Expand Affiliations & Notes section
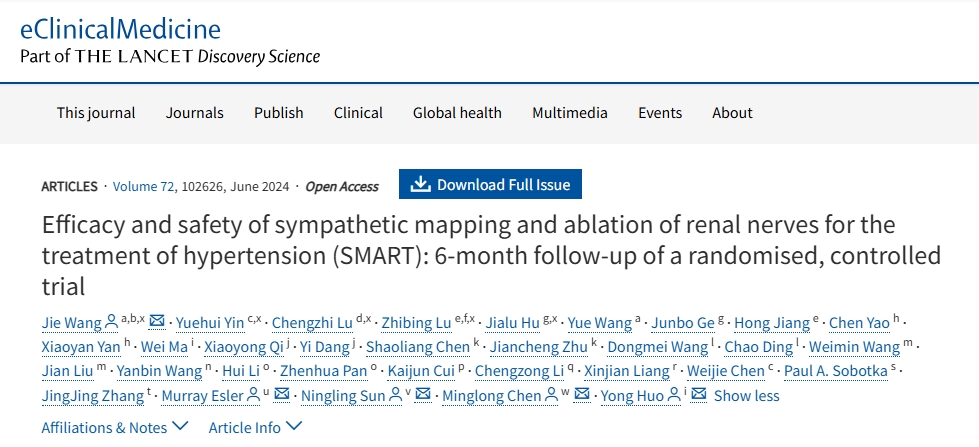The image size is (979, 447). [114, 427]
